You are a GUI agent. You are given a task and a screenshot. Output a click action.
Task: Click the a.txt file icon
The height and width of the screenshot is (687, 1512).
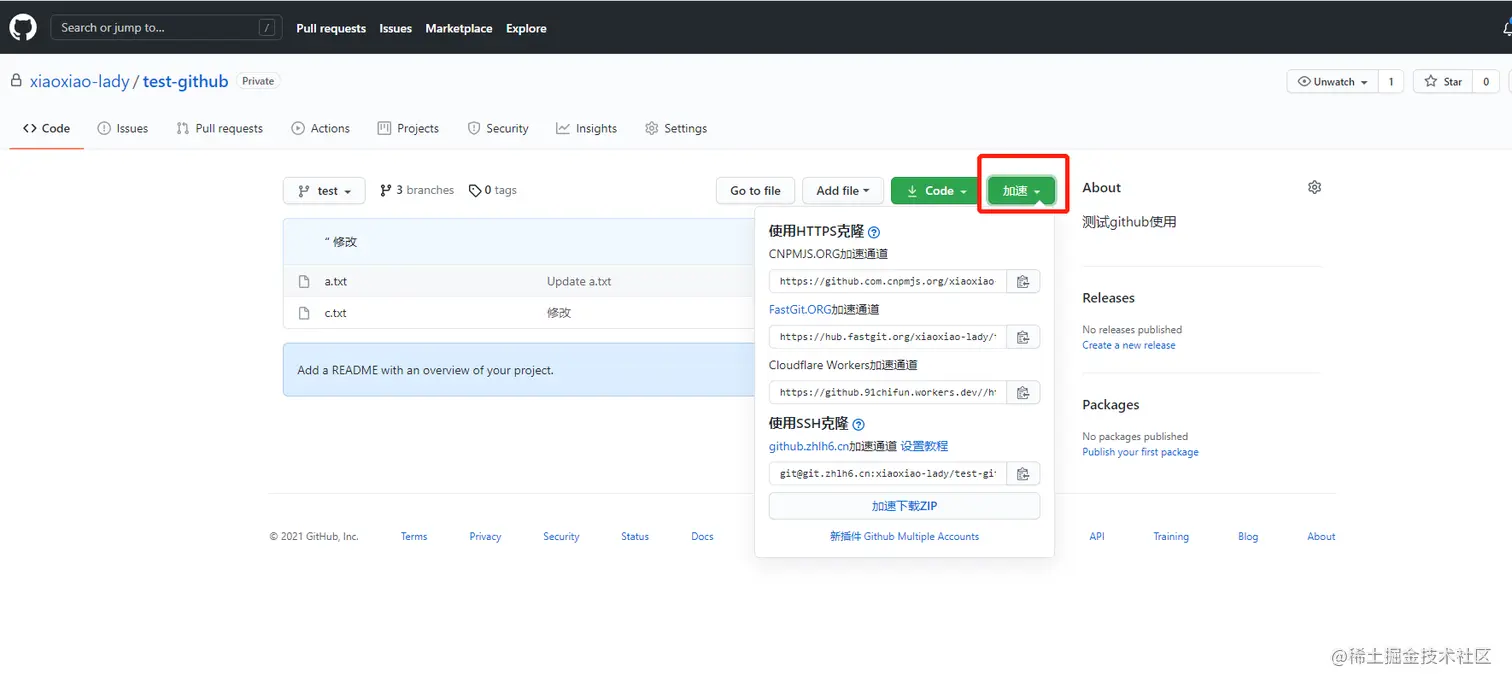point(304,281)
